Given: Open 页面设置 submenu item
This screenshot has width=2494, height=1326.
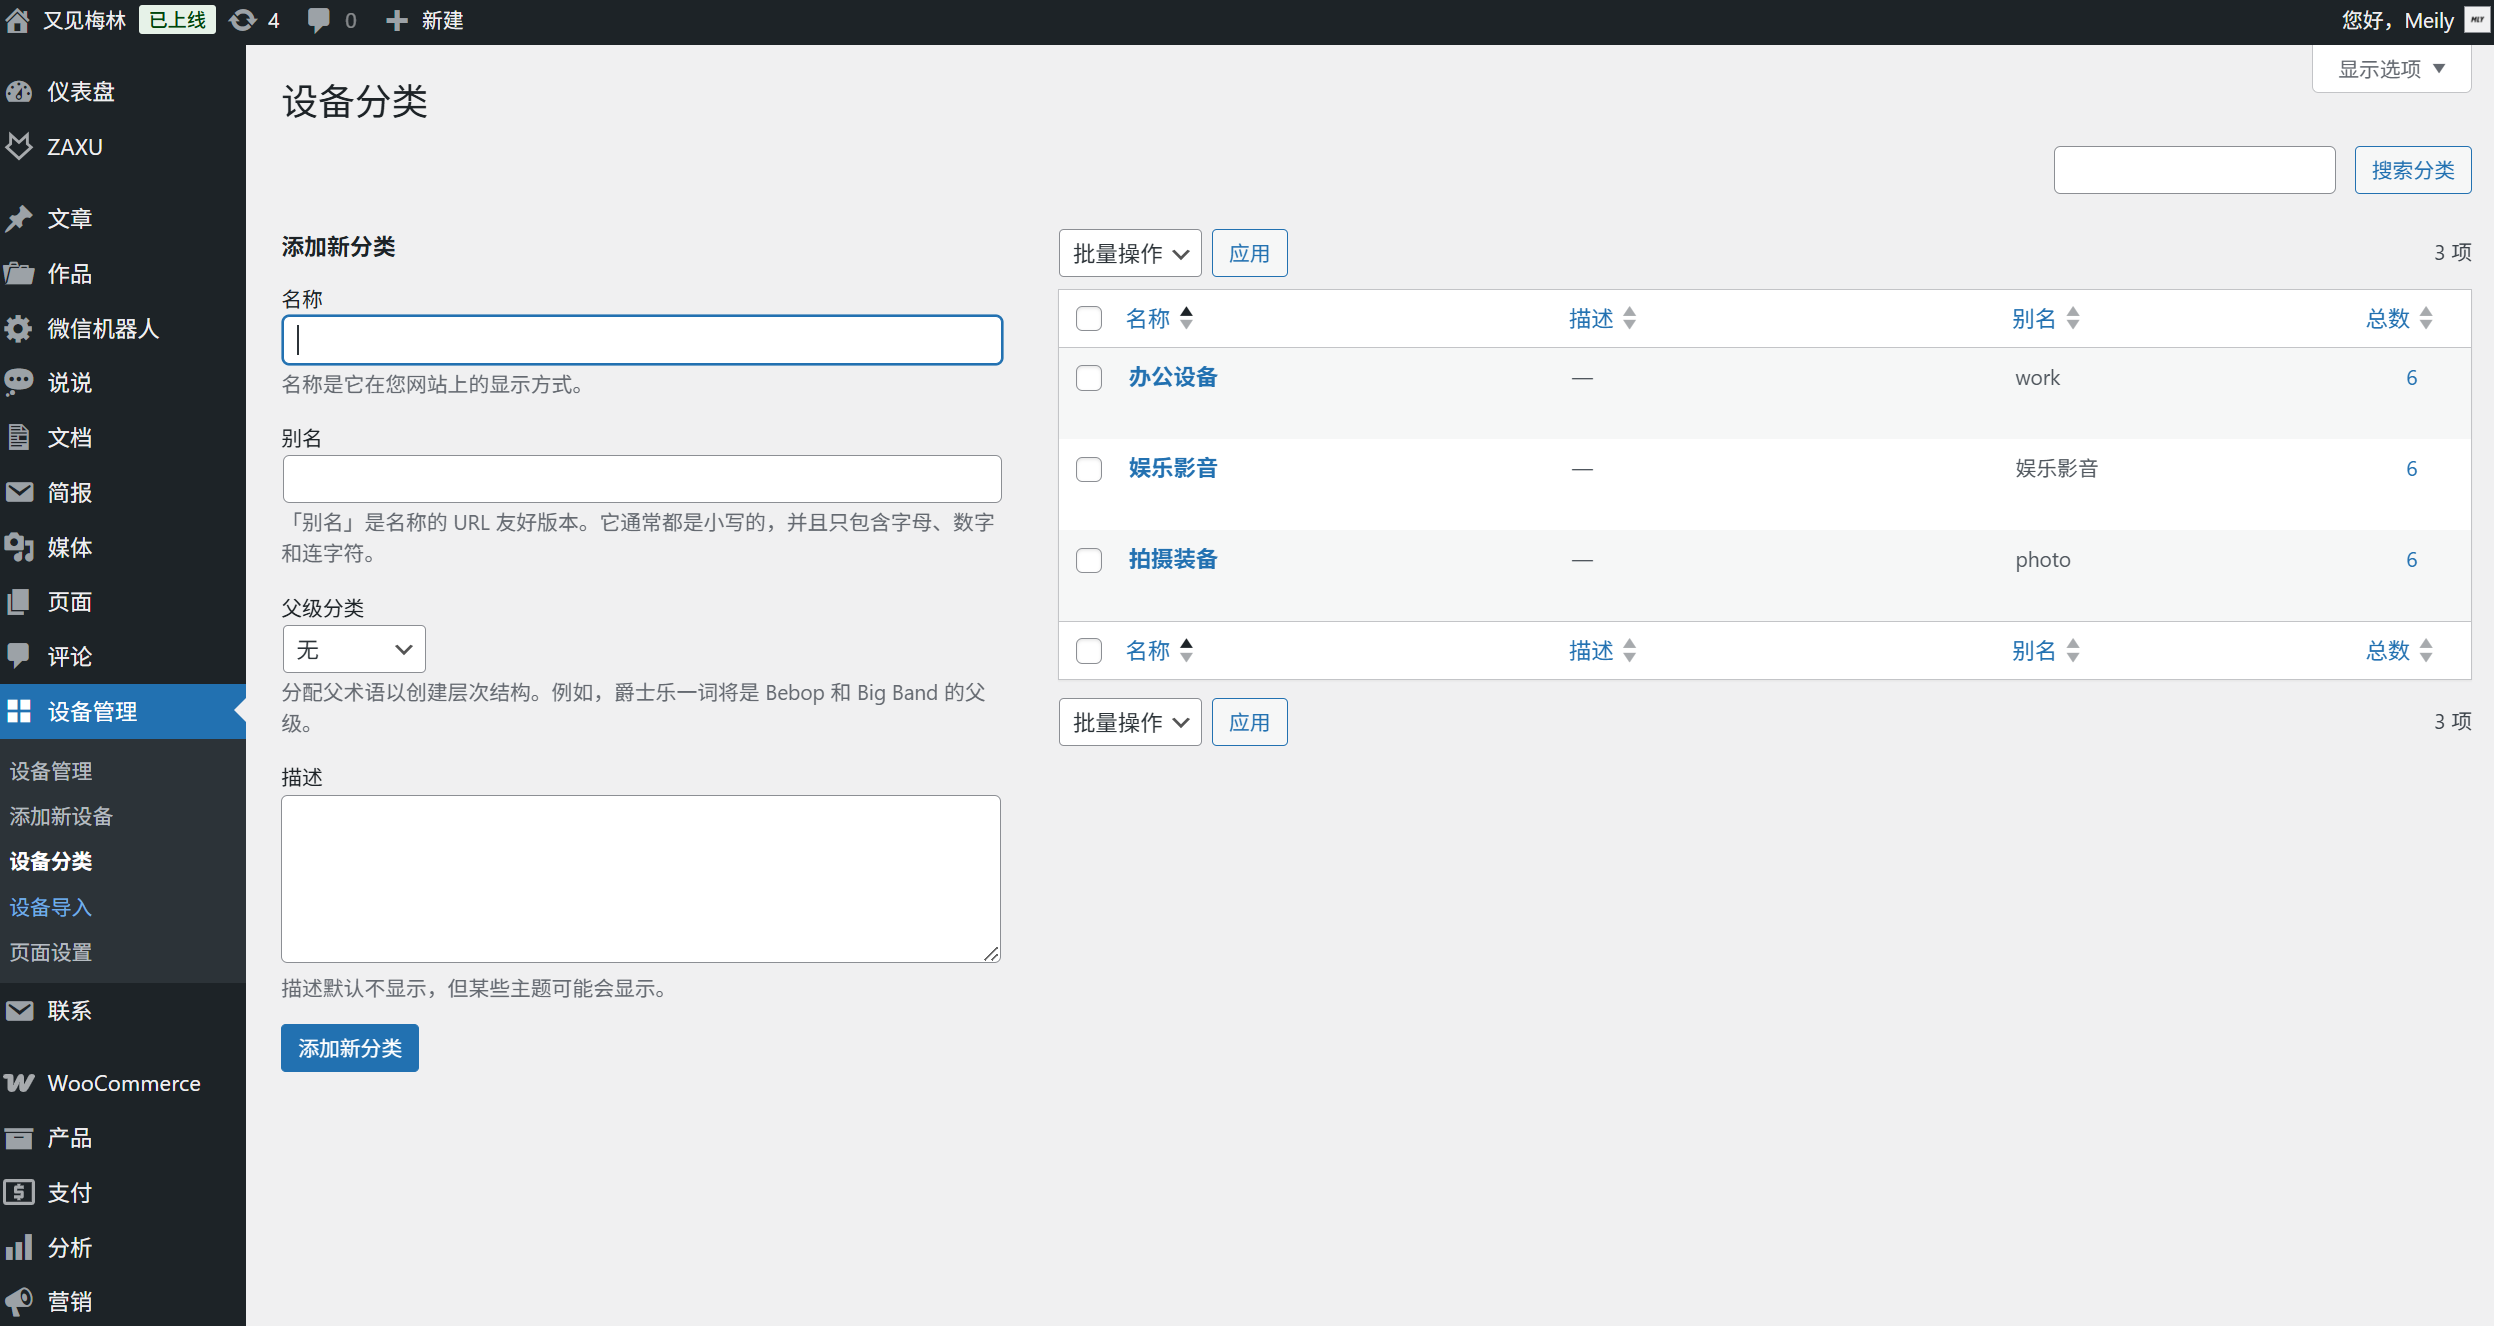Looking at the screenshot, I should pos(51,953).
